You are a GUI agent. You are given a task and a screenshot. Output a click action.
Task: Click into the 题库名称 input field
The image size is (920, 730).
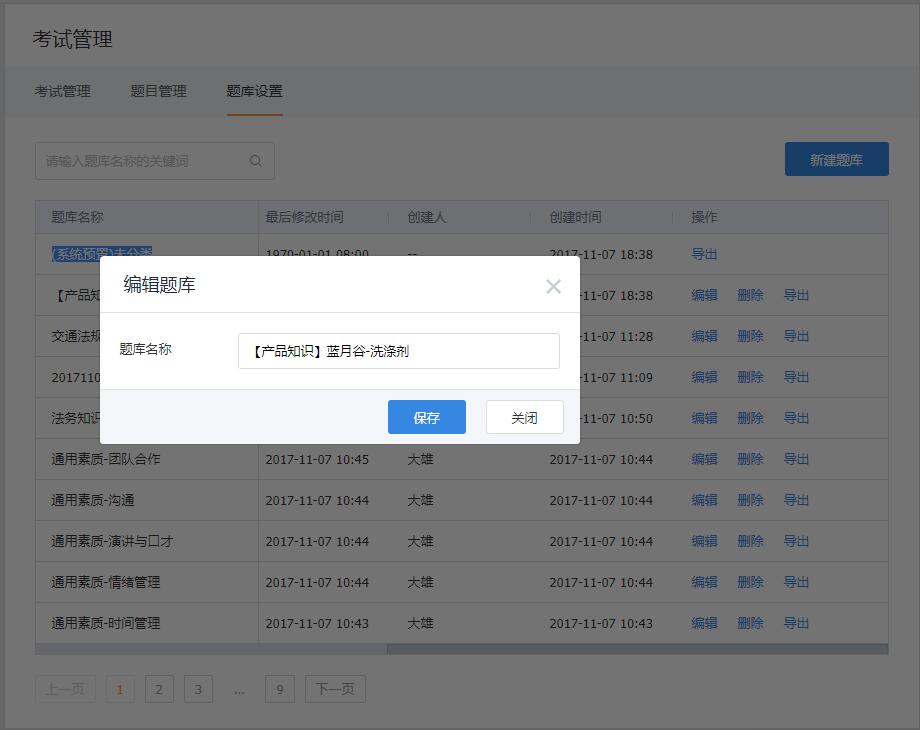point(398,351)
